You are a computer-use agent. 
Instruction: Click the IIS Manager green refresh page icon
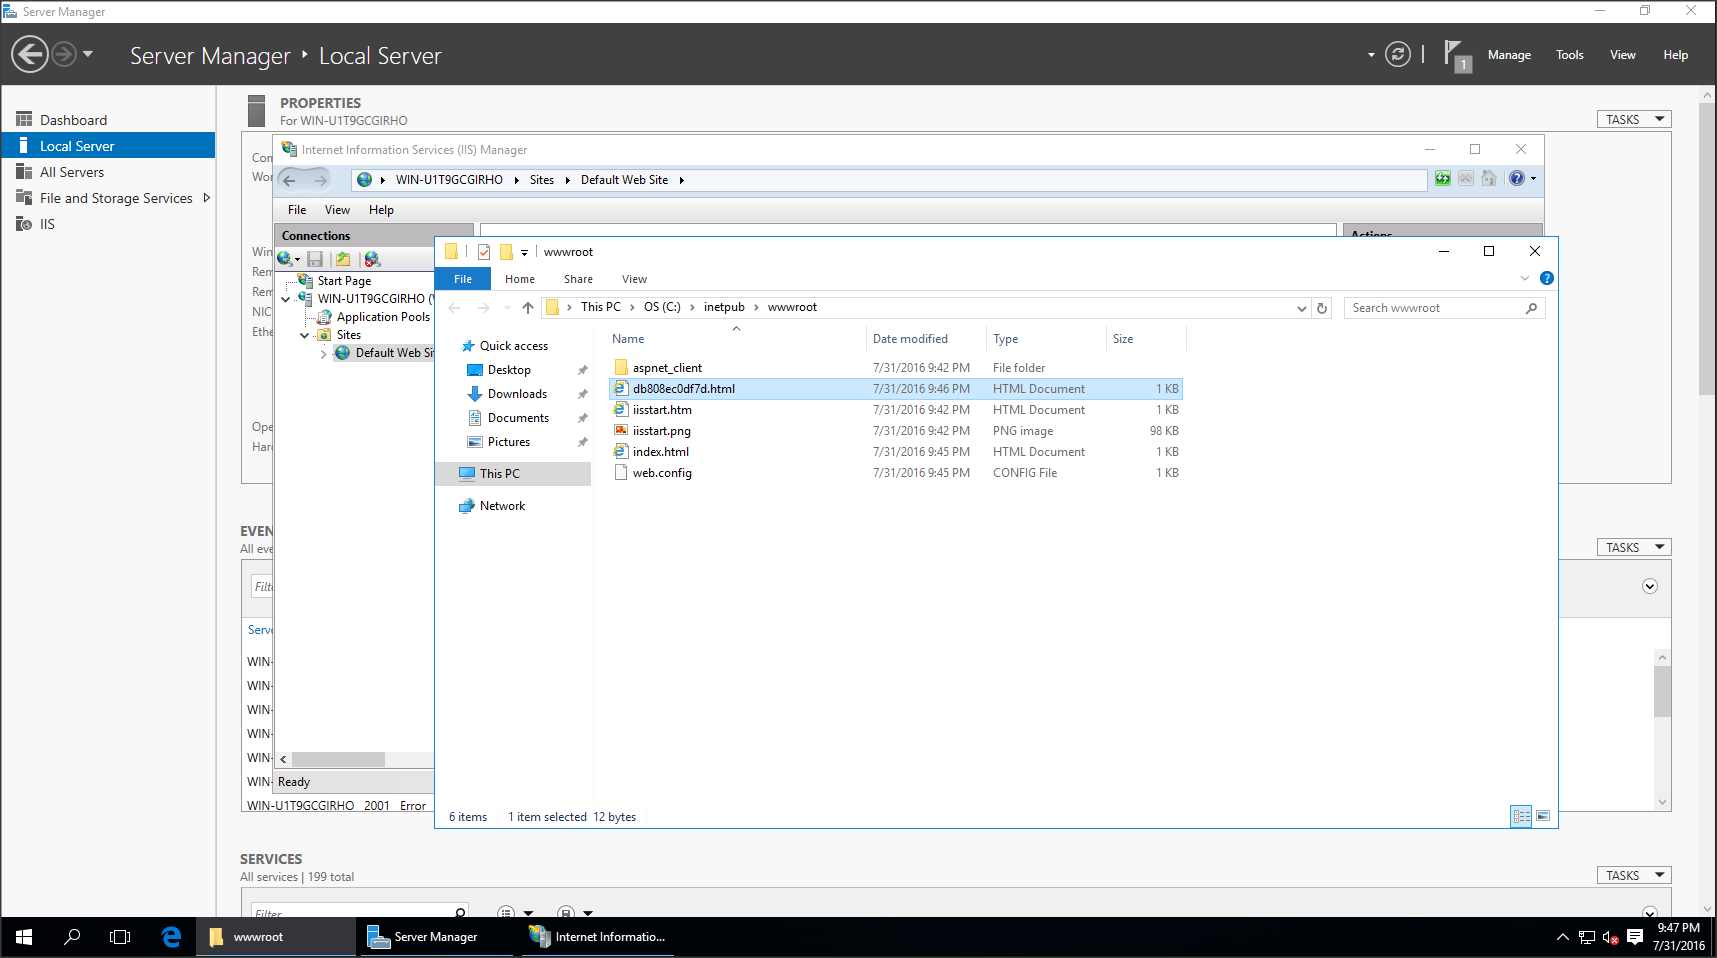[x=1442, y=179]
